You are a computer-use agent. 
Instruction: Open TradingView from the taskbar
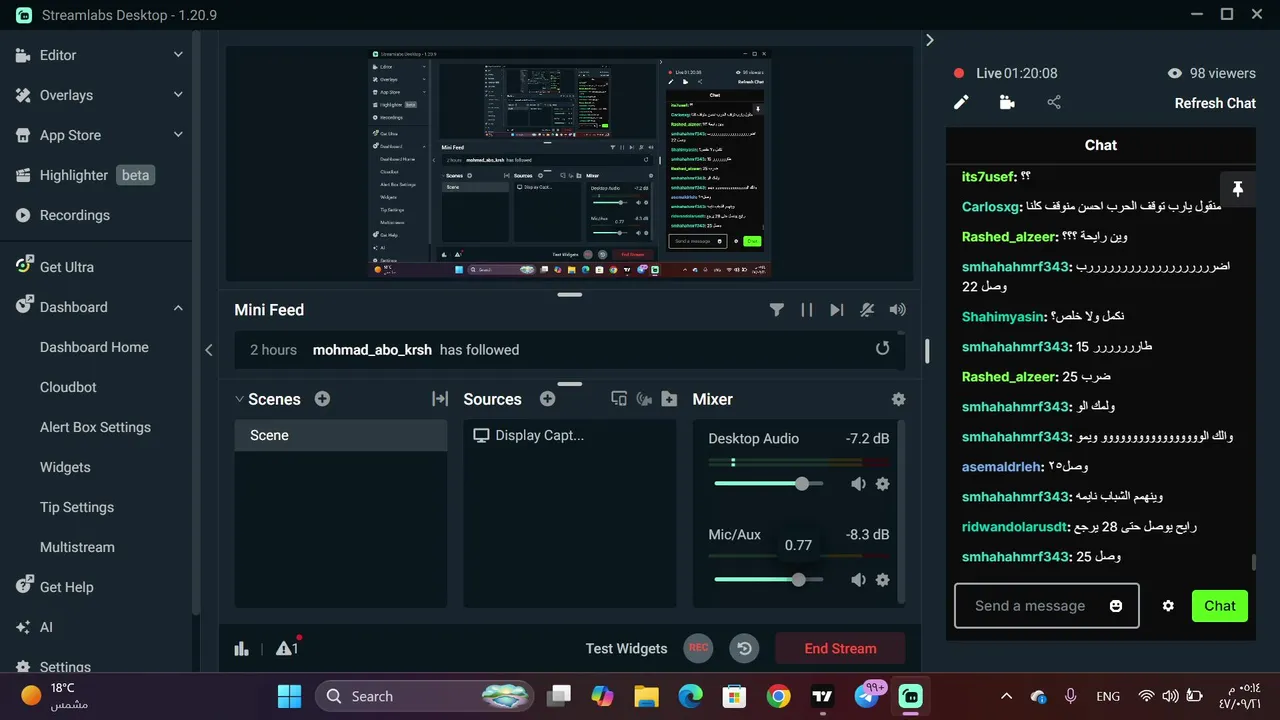(x=823, y=696)
